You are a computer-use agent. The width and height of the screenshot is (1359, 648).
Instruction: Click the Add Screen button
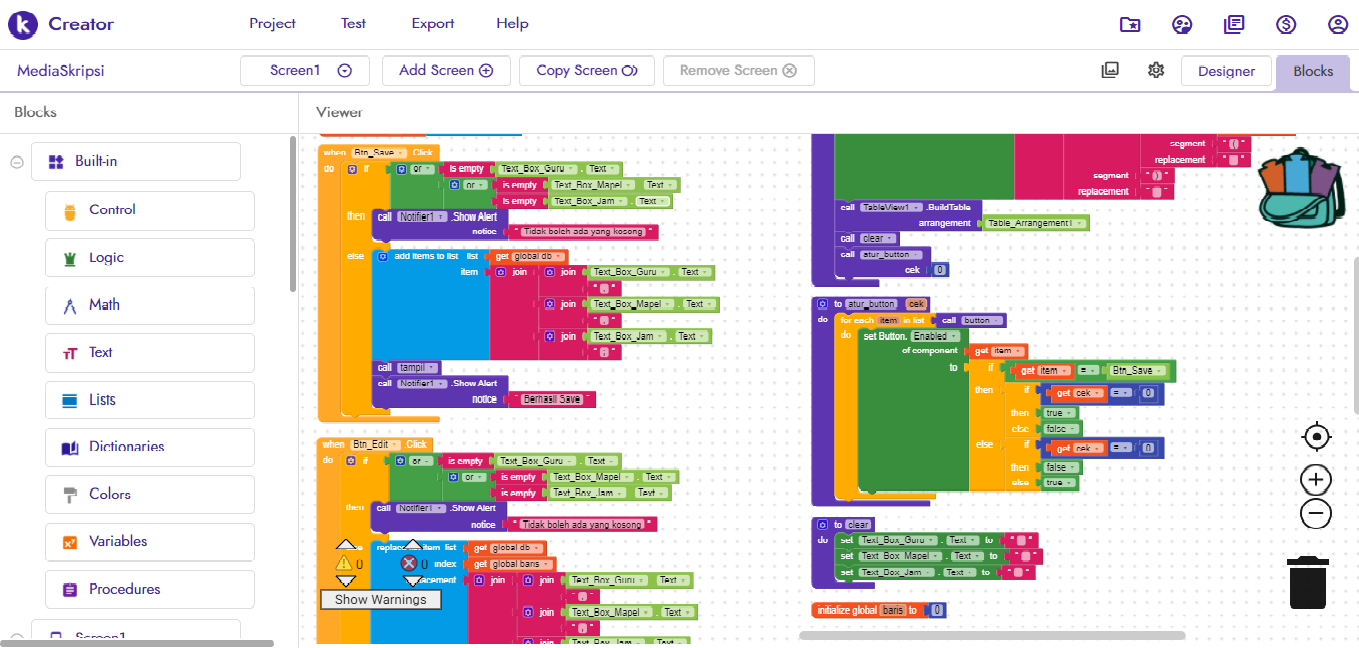point(446,71)
